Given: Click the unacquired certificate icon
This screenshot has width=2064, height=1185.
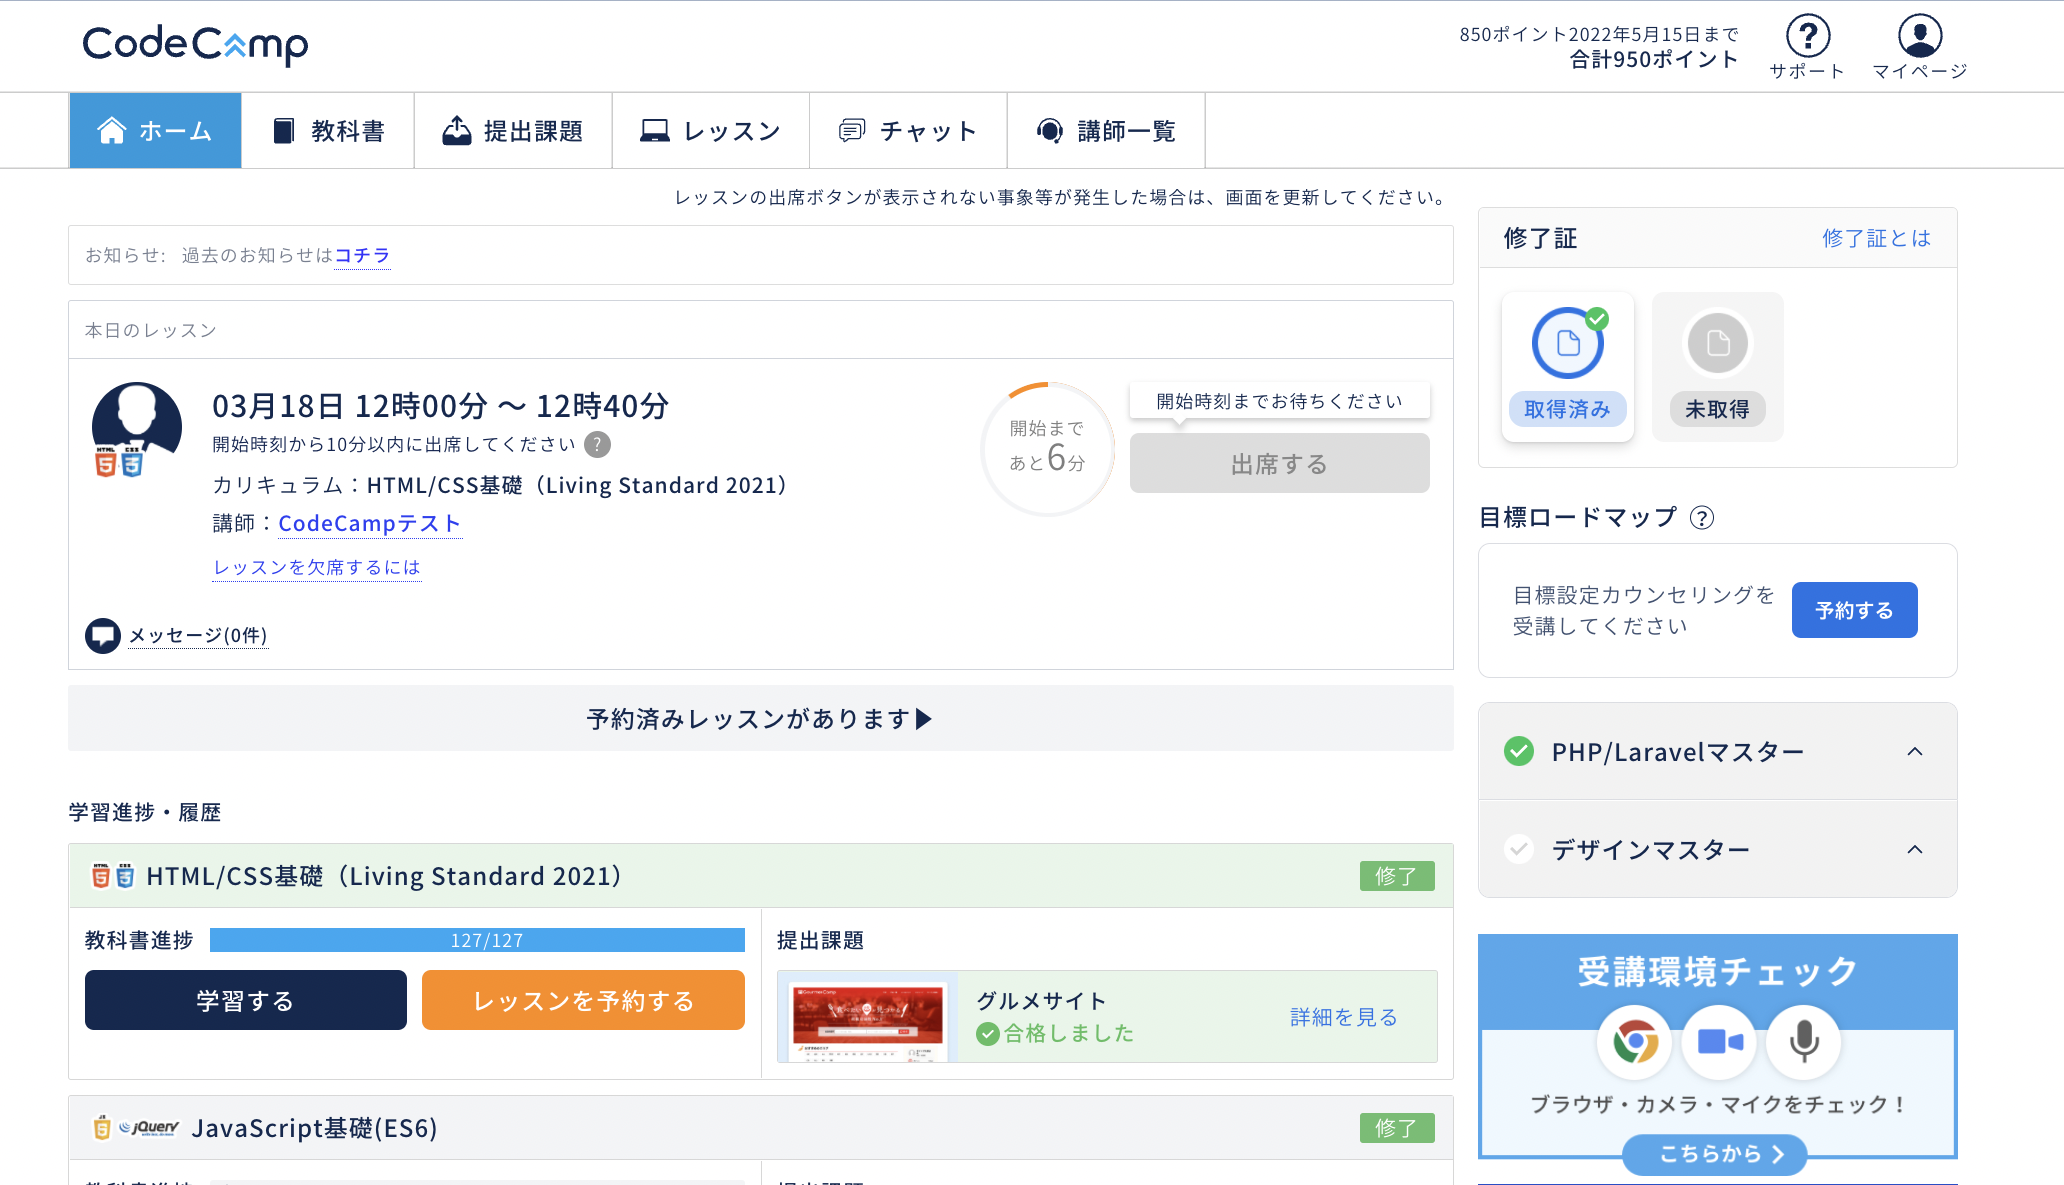Looking at the screenshot, I should [1717, 344].
